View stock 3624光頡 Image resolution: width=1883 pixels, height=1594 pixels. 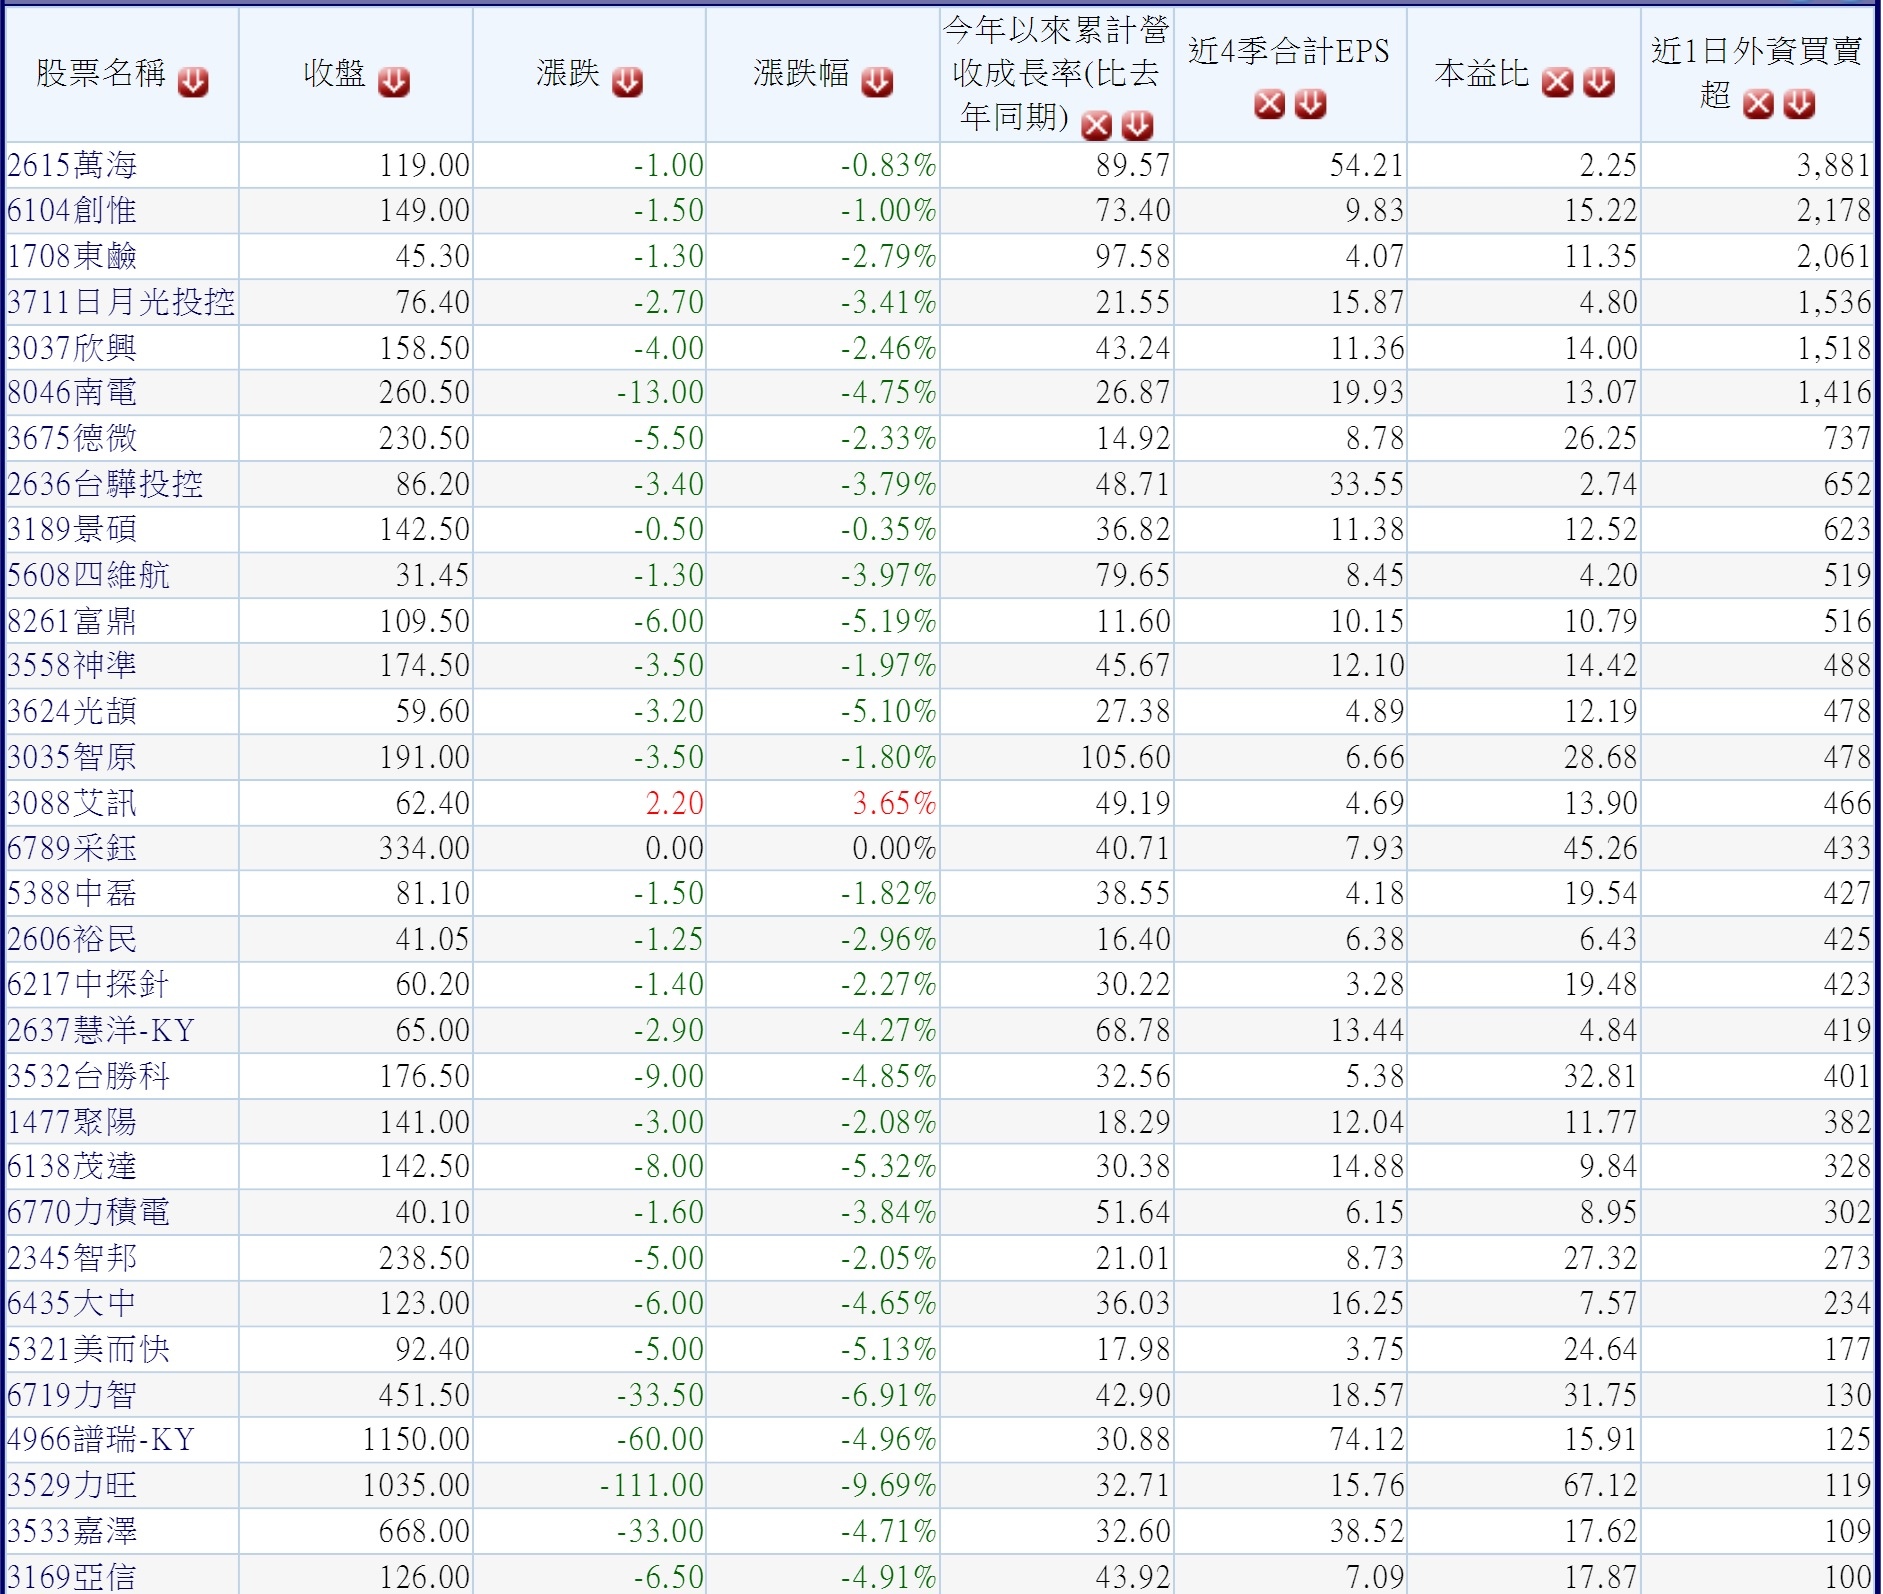click(x=72, y=711)
